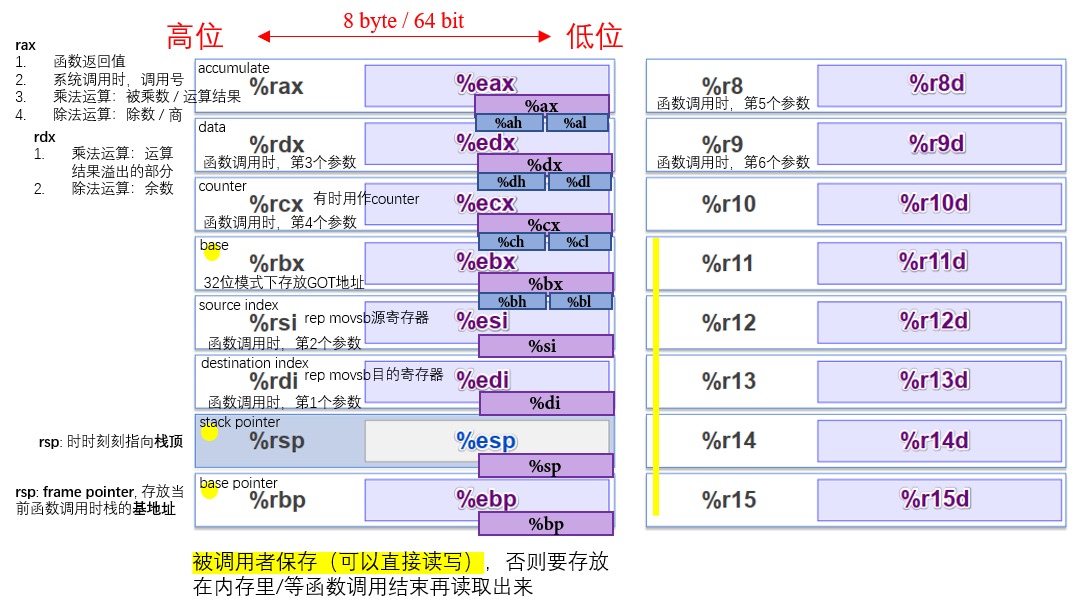Click the red 高位 label
The height and width of the screenshot is (612, 1091).
195,36
